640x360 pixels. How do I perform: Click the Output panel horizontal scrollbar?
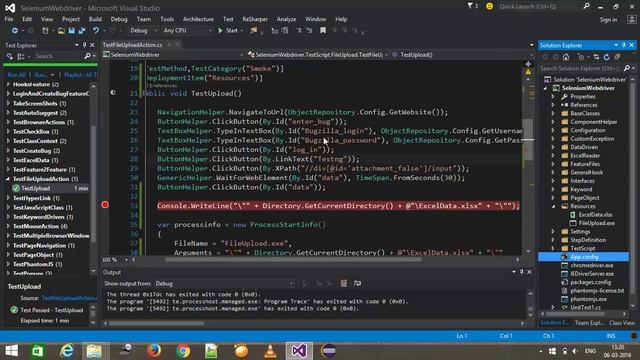(157, 323)
